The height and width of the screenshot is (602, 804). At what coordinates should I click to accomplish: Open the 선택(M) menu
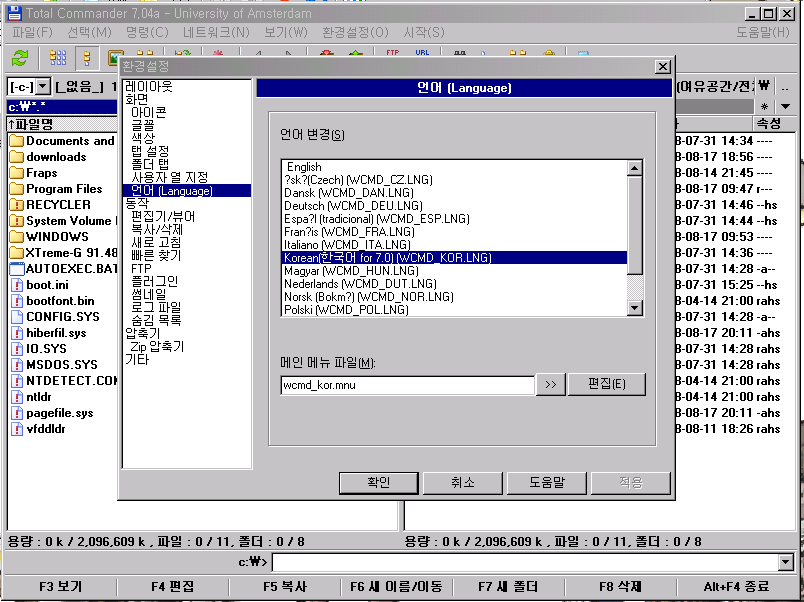point(89,32)
